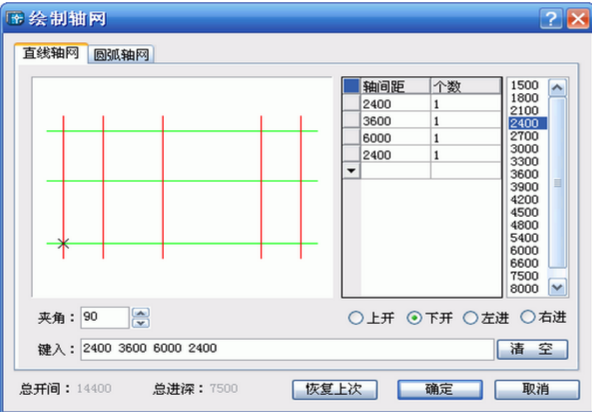Click the spacing list scrollbar thumb

(557, 182)
